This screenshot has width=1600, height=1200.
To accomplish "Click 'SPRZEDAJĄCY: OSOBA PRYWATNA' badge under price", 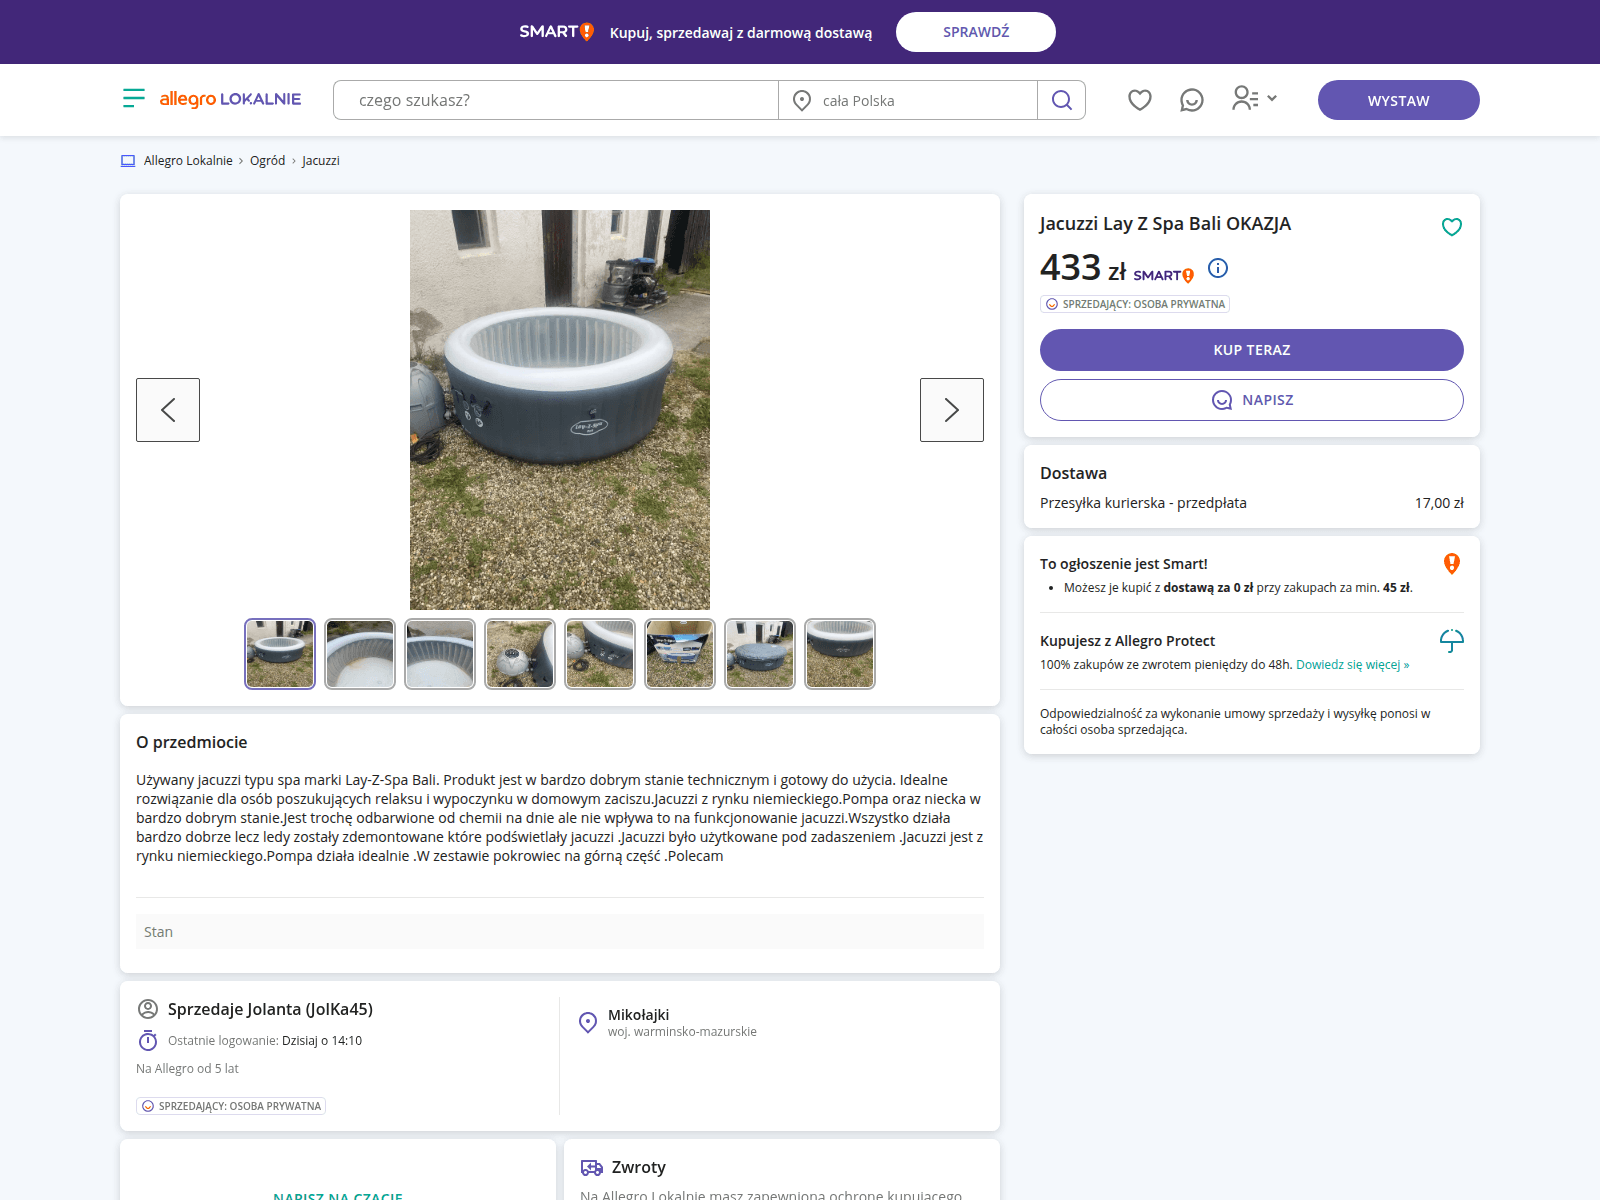I will (x=1135, y=304).
